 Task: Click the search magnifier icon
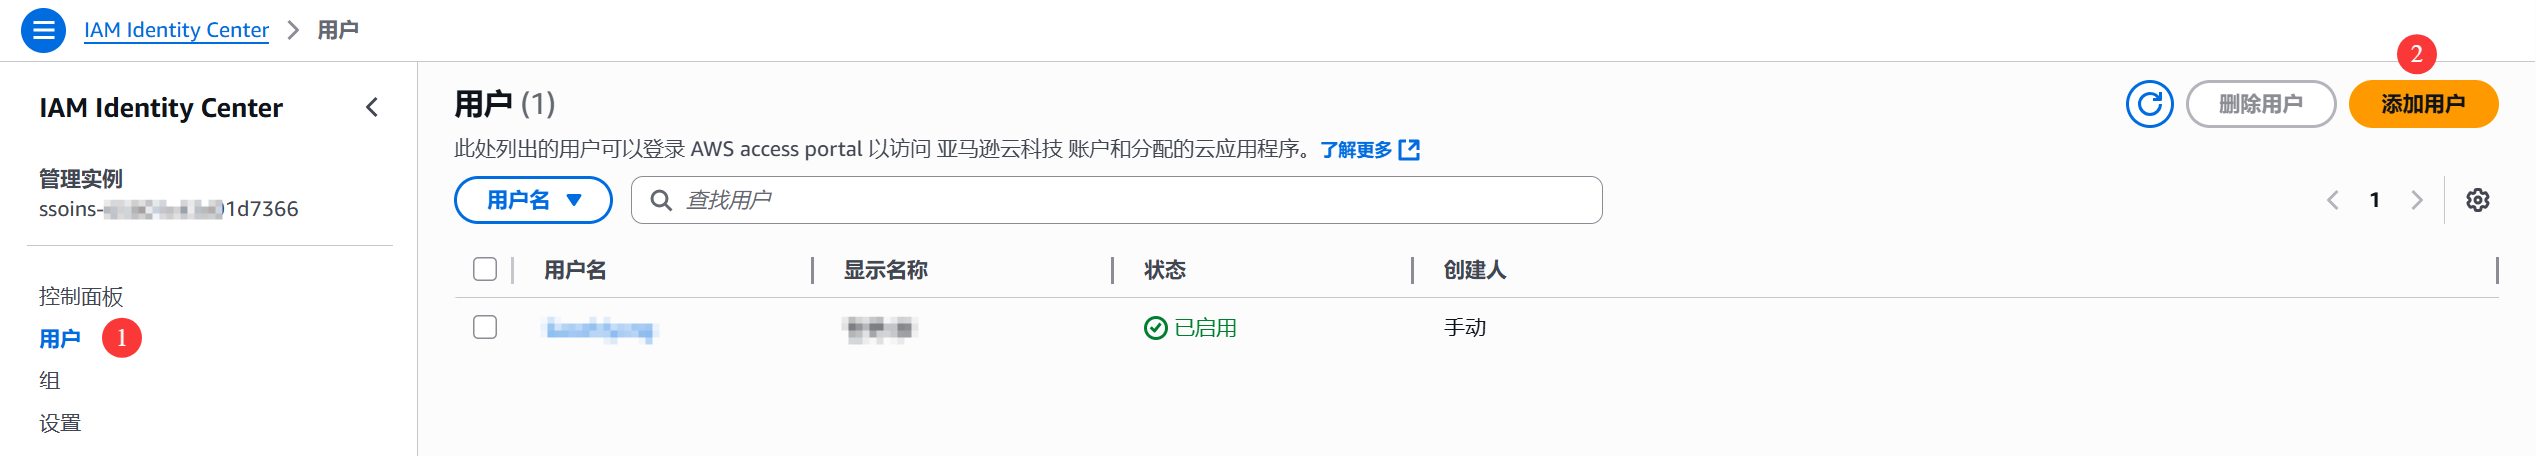(x=661, y=200)
